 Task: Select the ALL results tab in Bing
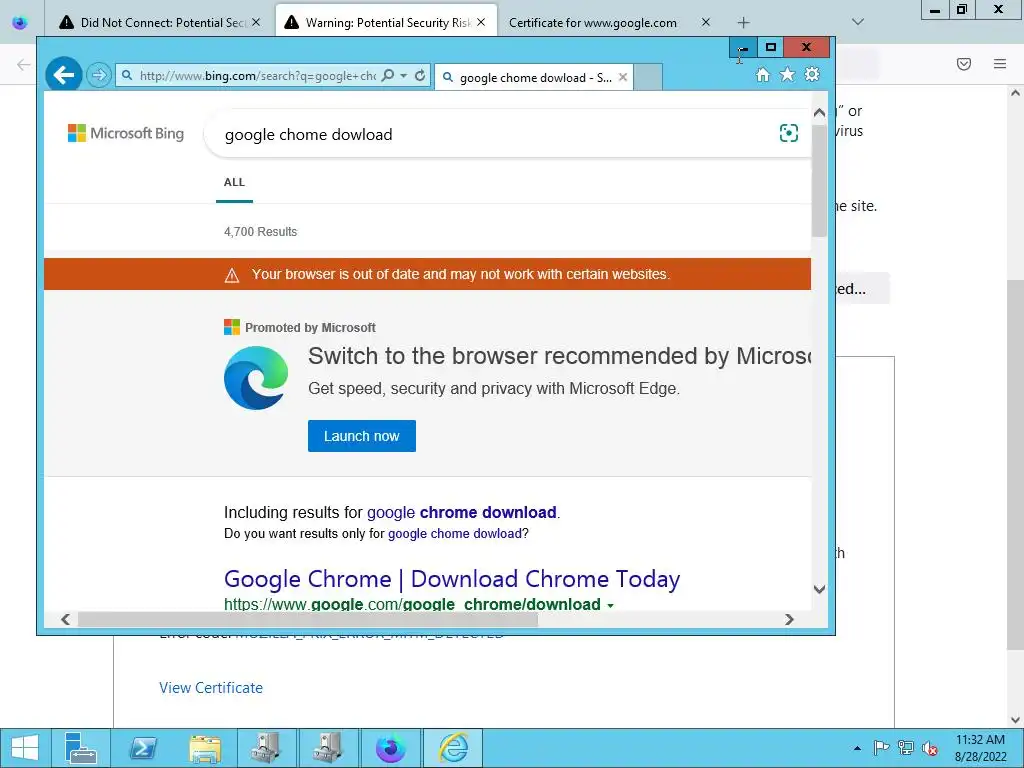pos(234,182)
